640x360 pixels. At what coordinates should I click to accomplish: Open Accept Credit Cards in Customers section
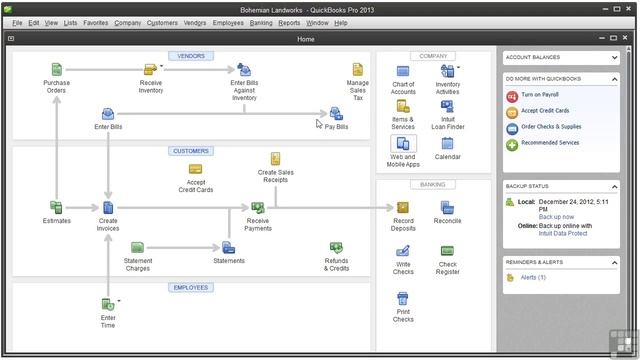pyautogui.click(x=196, y=169)
